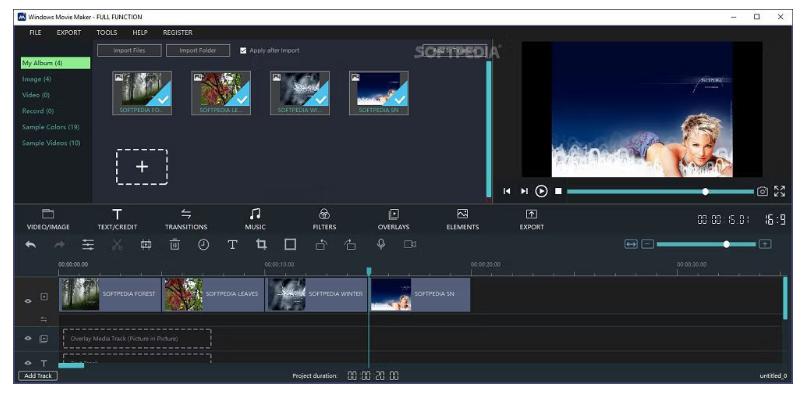Screen dimensions: 806x400
Task: Enter fullscreen preview mode
Action: point(779,191)
